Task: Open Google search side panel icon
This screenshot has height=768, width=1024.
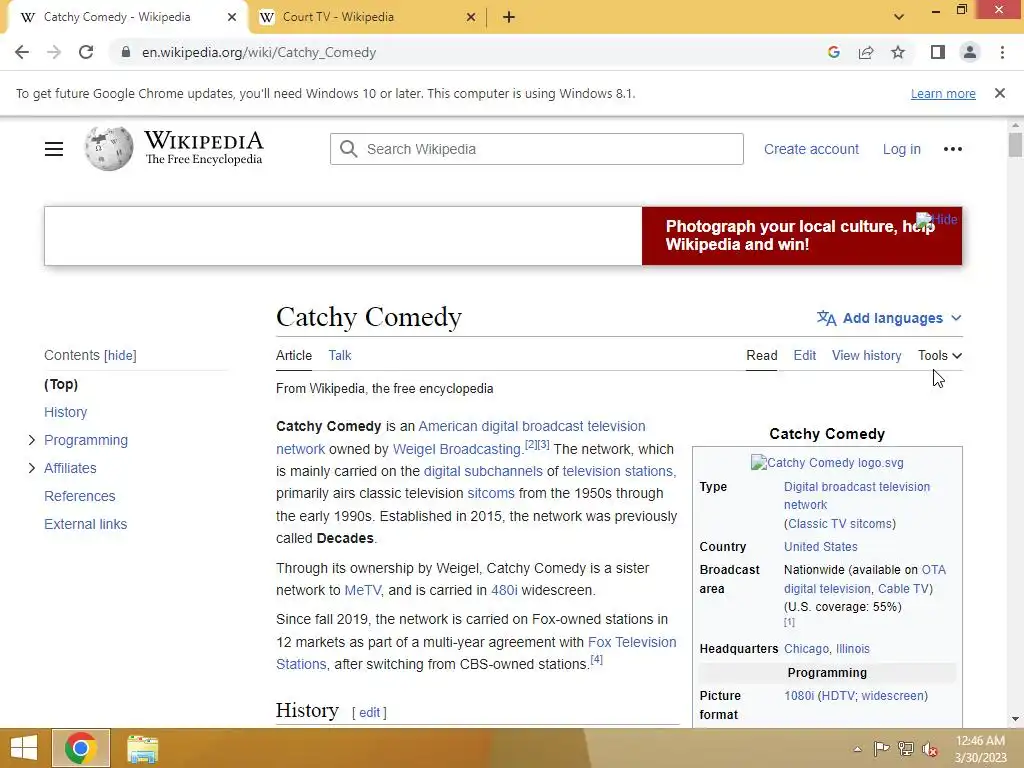Action: [833, 52]
